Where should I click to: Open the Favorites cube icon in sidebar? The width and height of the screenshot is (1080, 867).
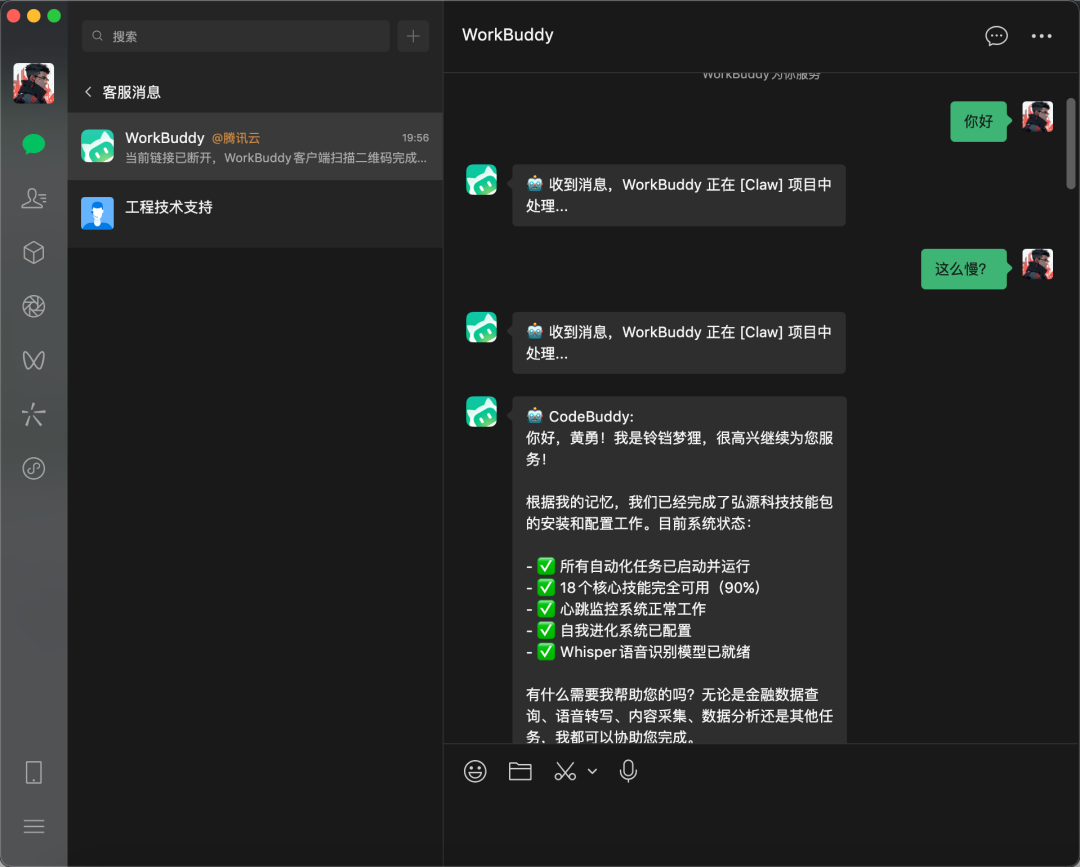(x=34, y=253)
